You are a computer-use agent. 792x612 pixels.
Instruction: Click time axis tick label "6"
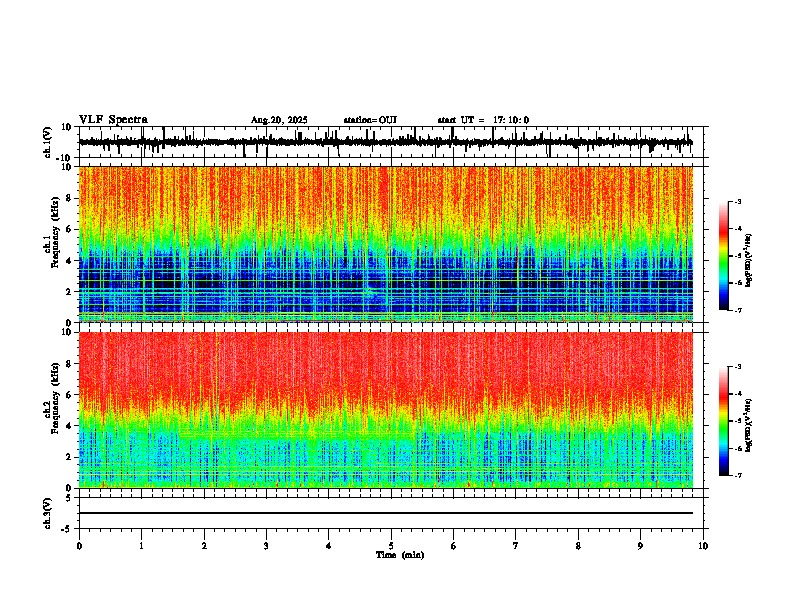click(x=454, y=546)
